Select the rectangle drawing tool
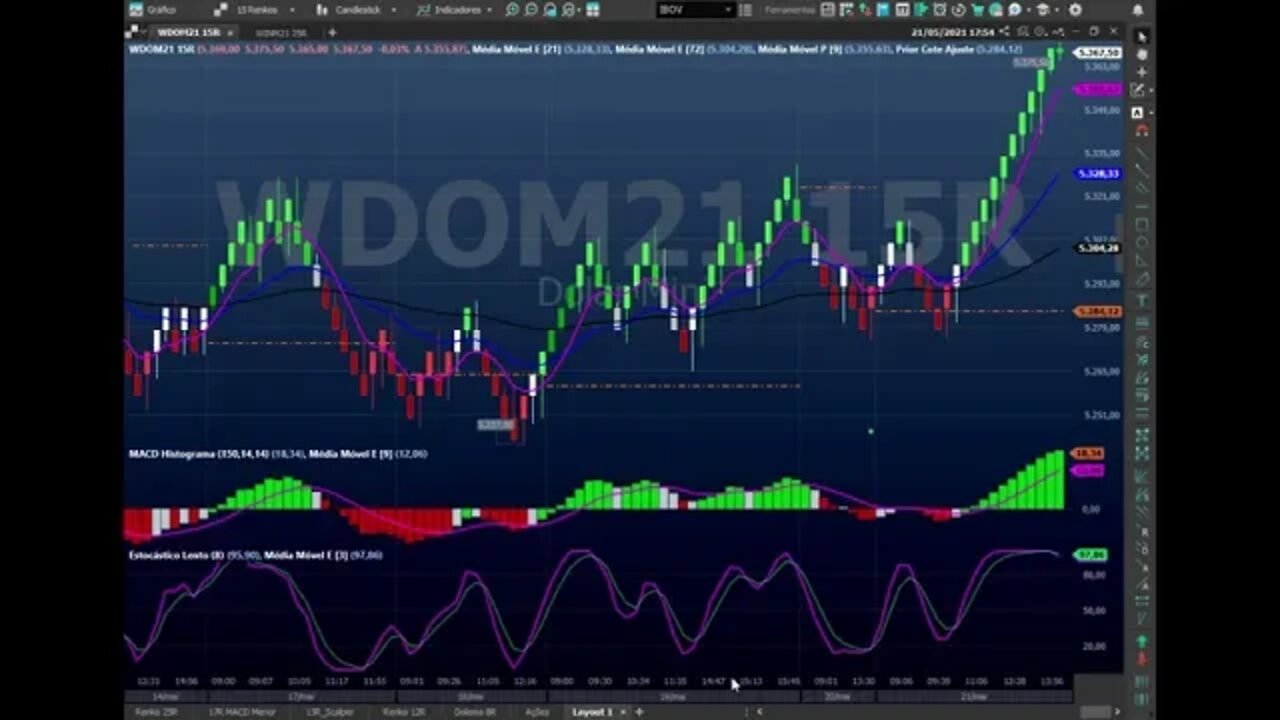Image resolution: width=1280 pixels, height=720 pixels. pos(1142,225)
